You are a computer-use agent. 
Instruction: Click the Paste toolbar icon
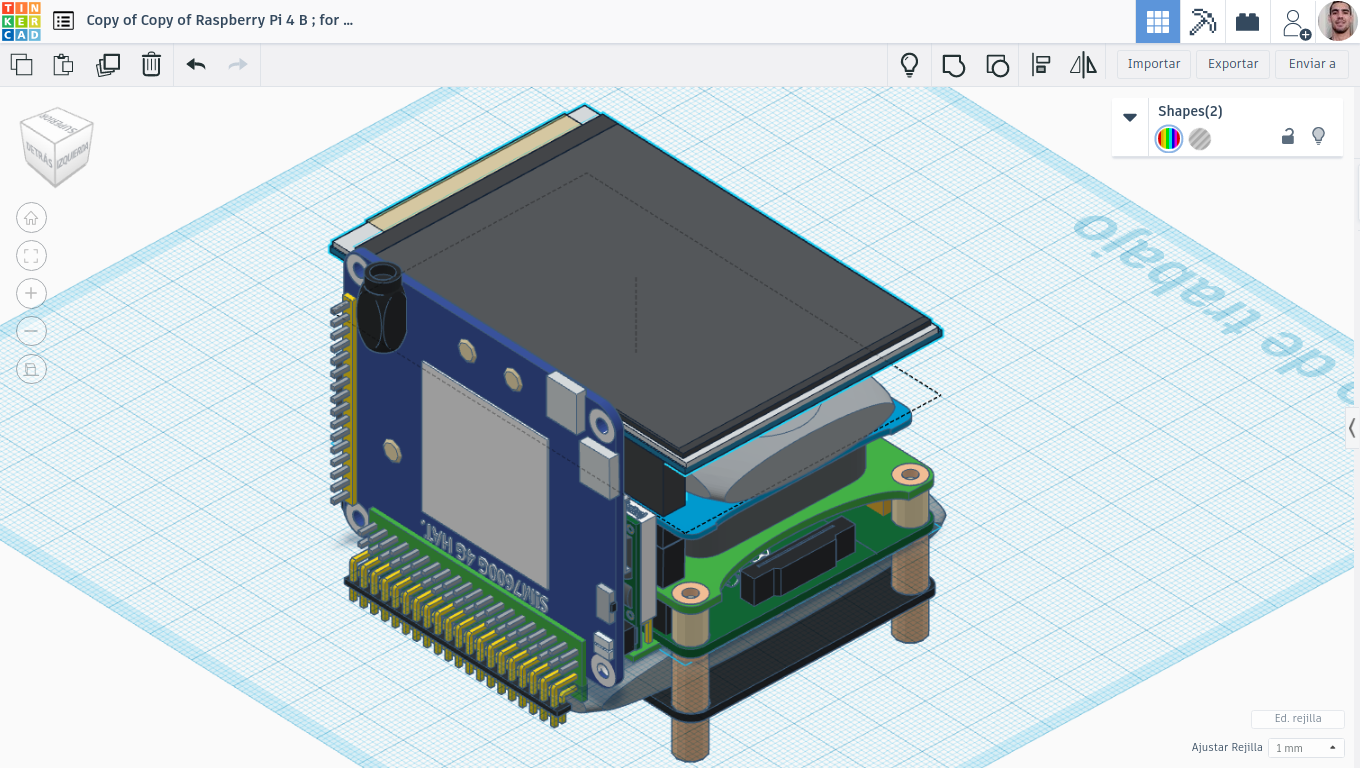pyautogui.click(x=63, y=65)
